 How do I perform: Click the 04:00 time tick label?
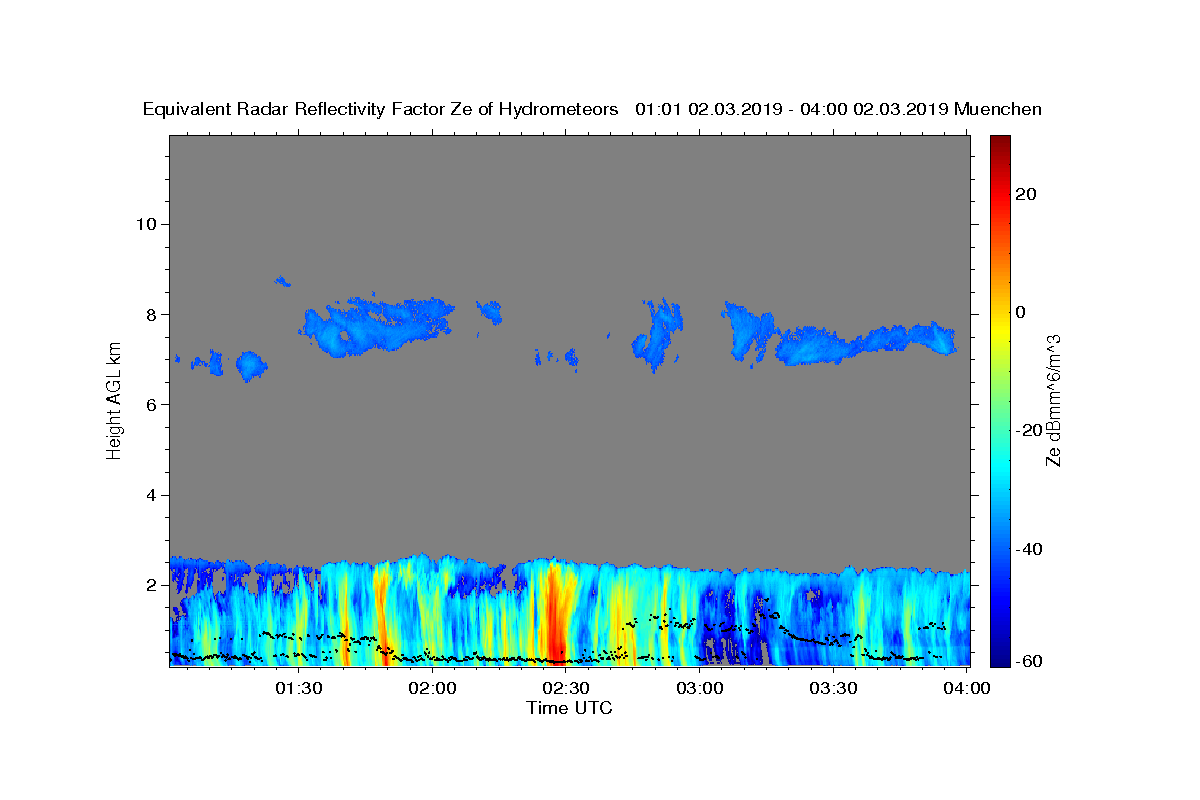pyautogui.click(x=967, y=688)
